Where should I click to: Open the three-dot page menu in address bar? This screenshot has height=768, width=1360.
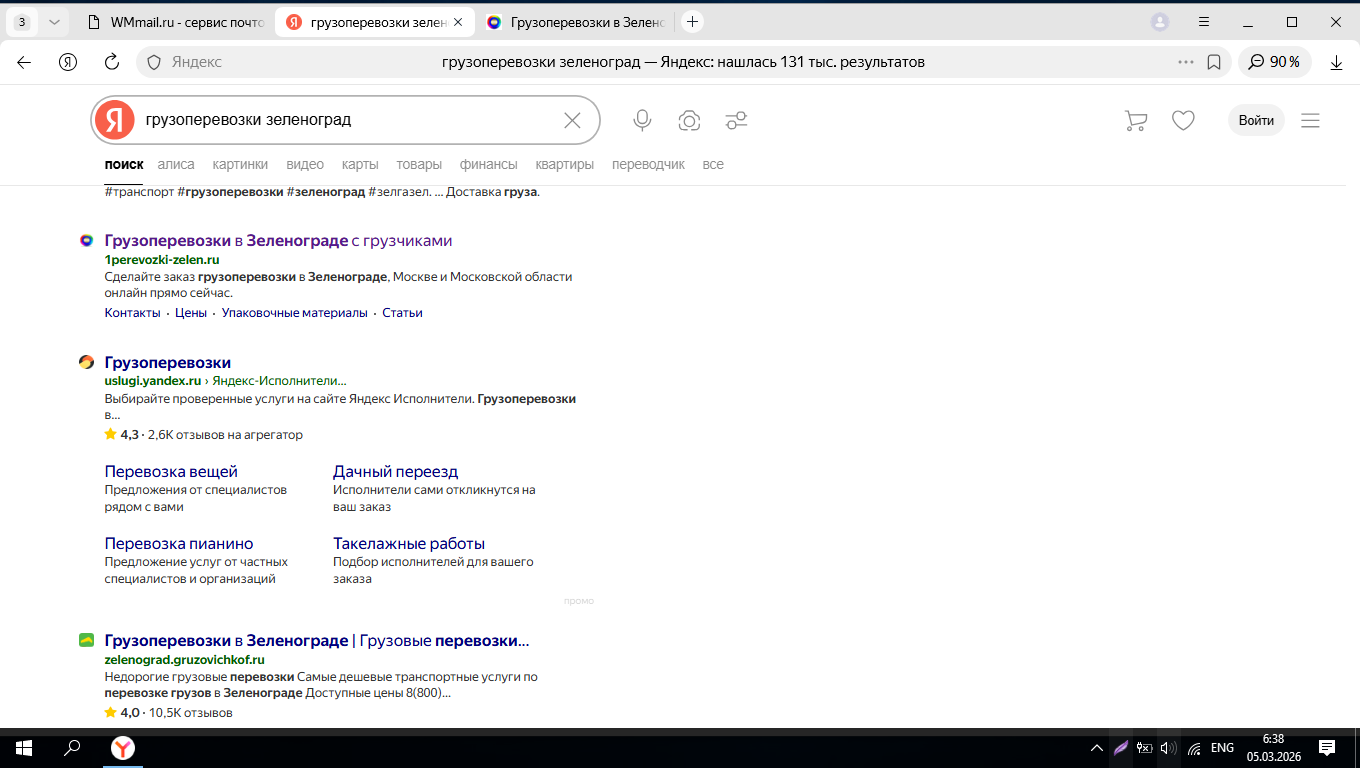(1186, 62)
